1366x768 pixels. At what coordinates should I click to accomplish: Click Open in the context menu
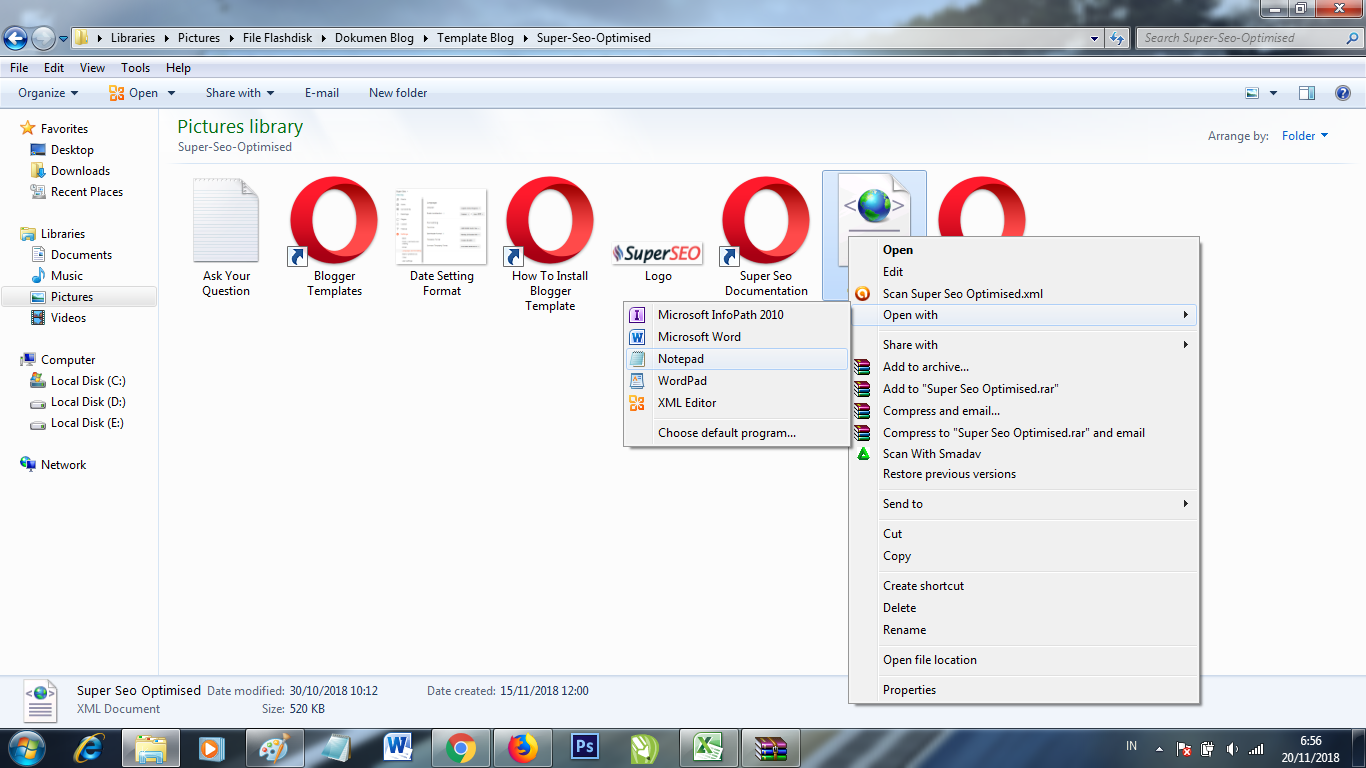[x=1024, y=250]
